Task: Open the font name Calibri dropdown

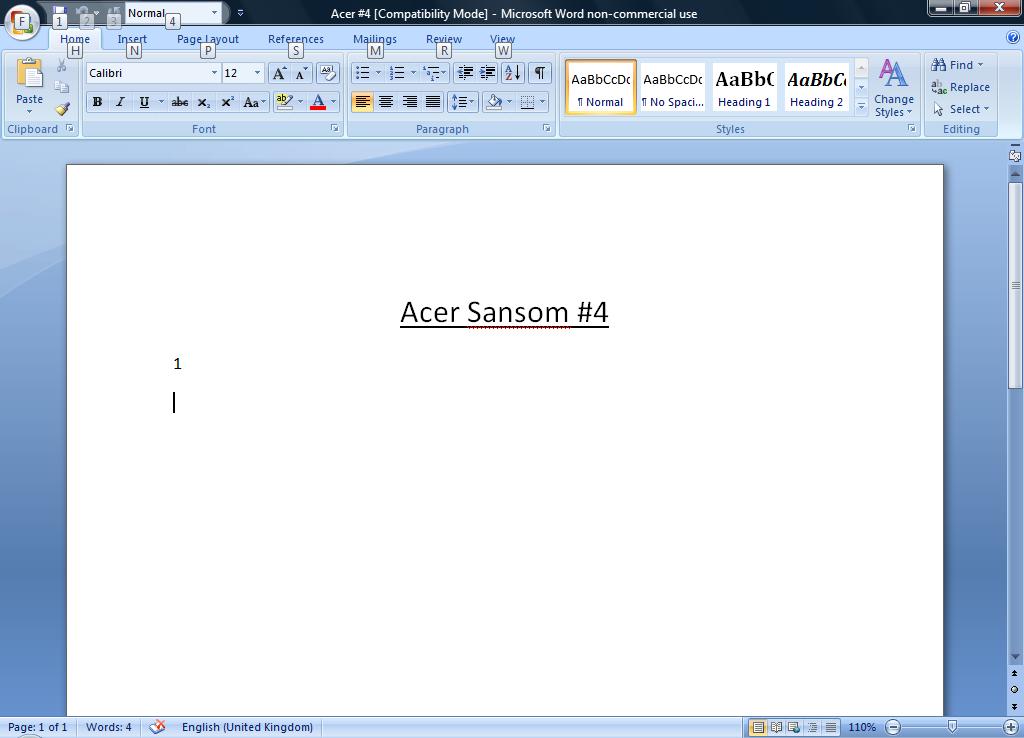Action: tap(214, 73)
